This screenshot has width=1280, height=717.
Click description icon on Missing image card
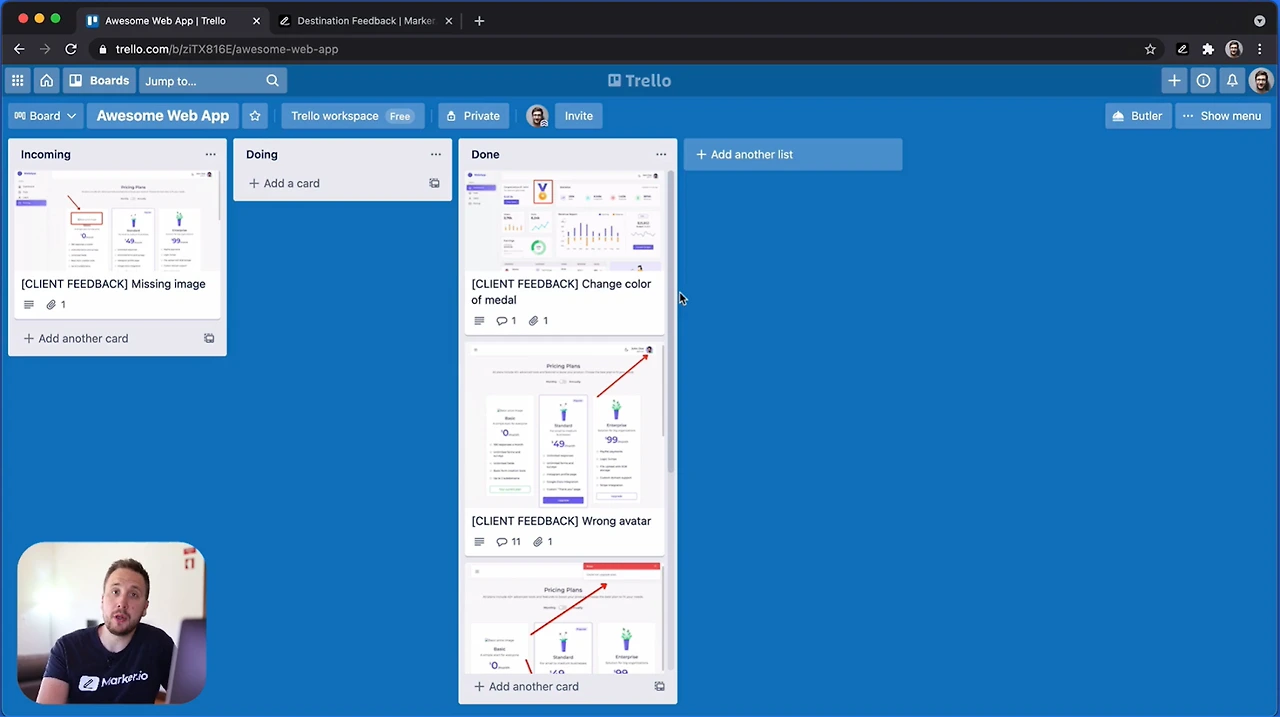pos(28,305)
